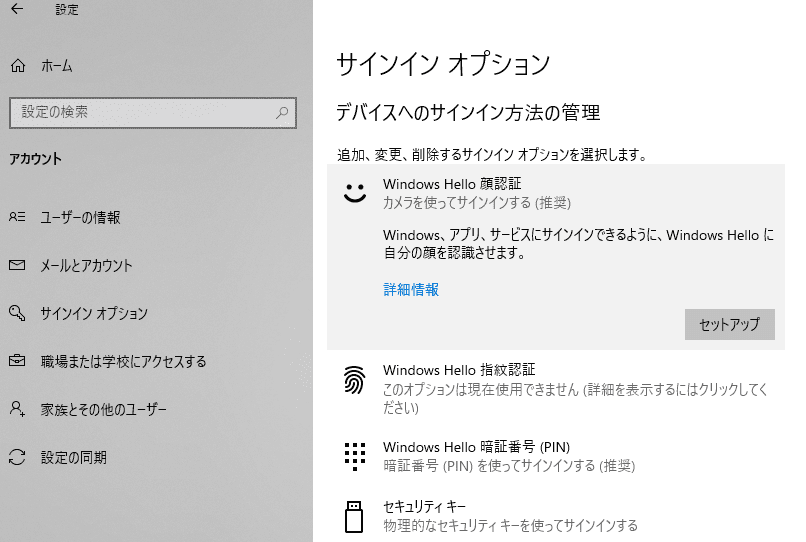806x542 pixels.
Task: Click the Home house icon
Action: (18, 66)
